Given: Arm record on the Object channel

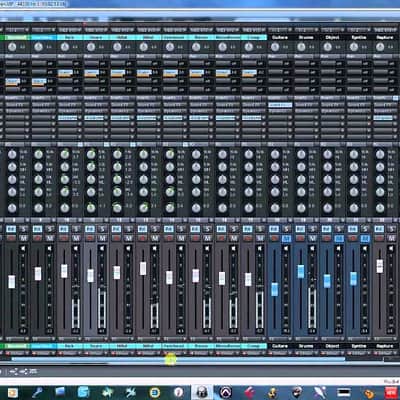Looking at the screenshot, I should coord(327,238).
